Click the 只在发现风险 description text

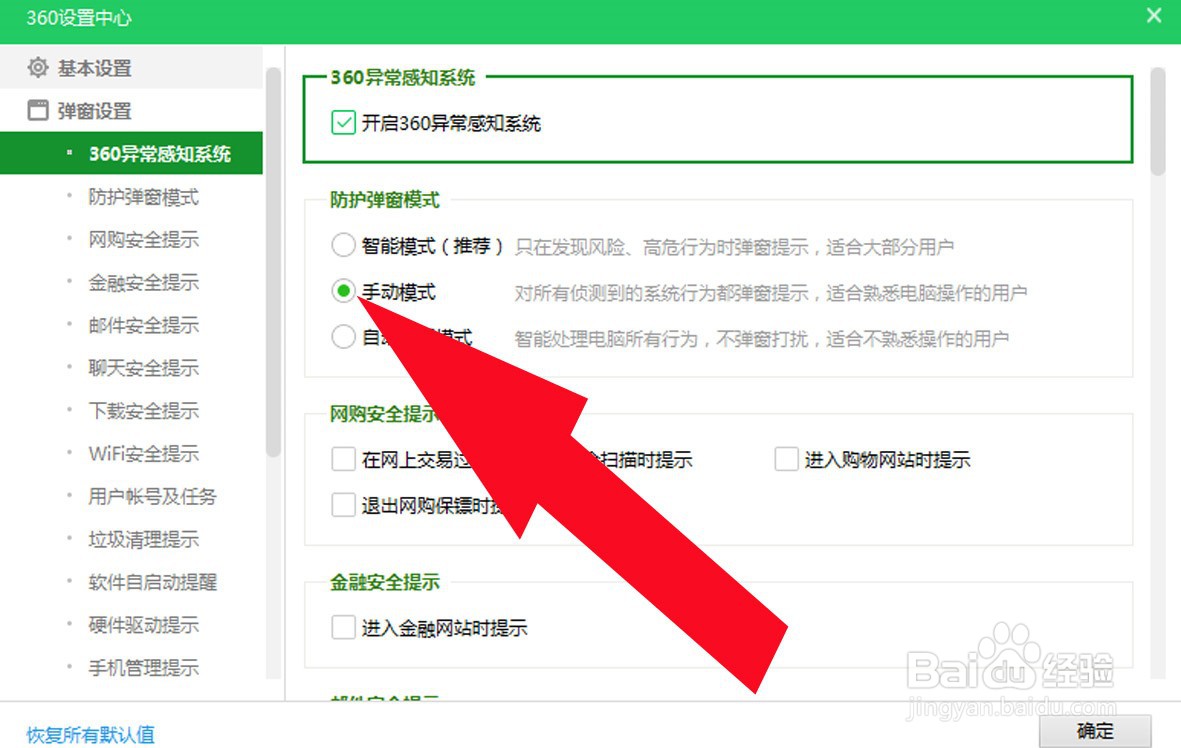coord(734,247)
